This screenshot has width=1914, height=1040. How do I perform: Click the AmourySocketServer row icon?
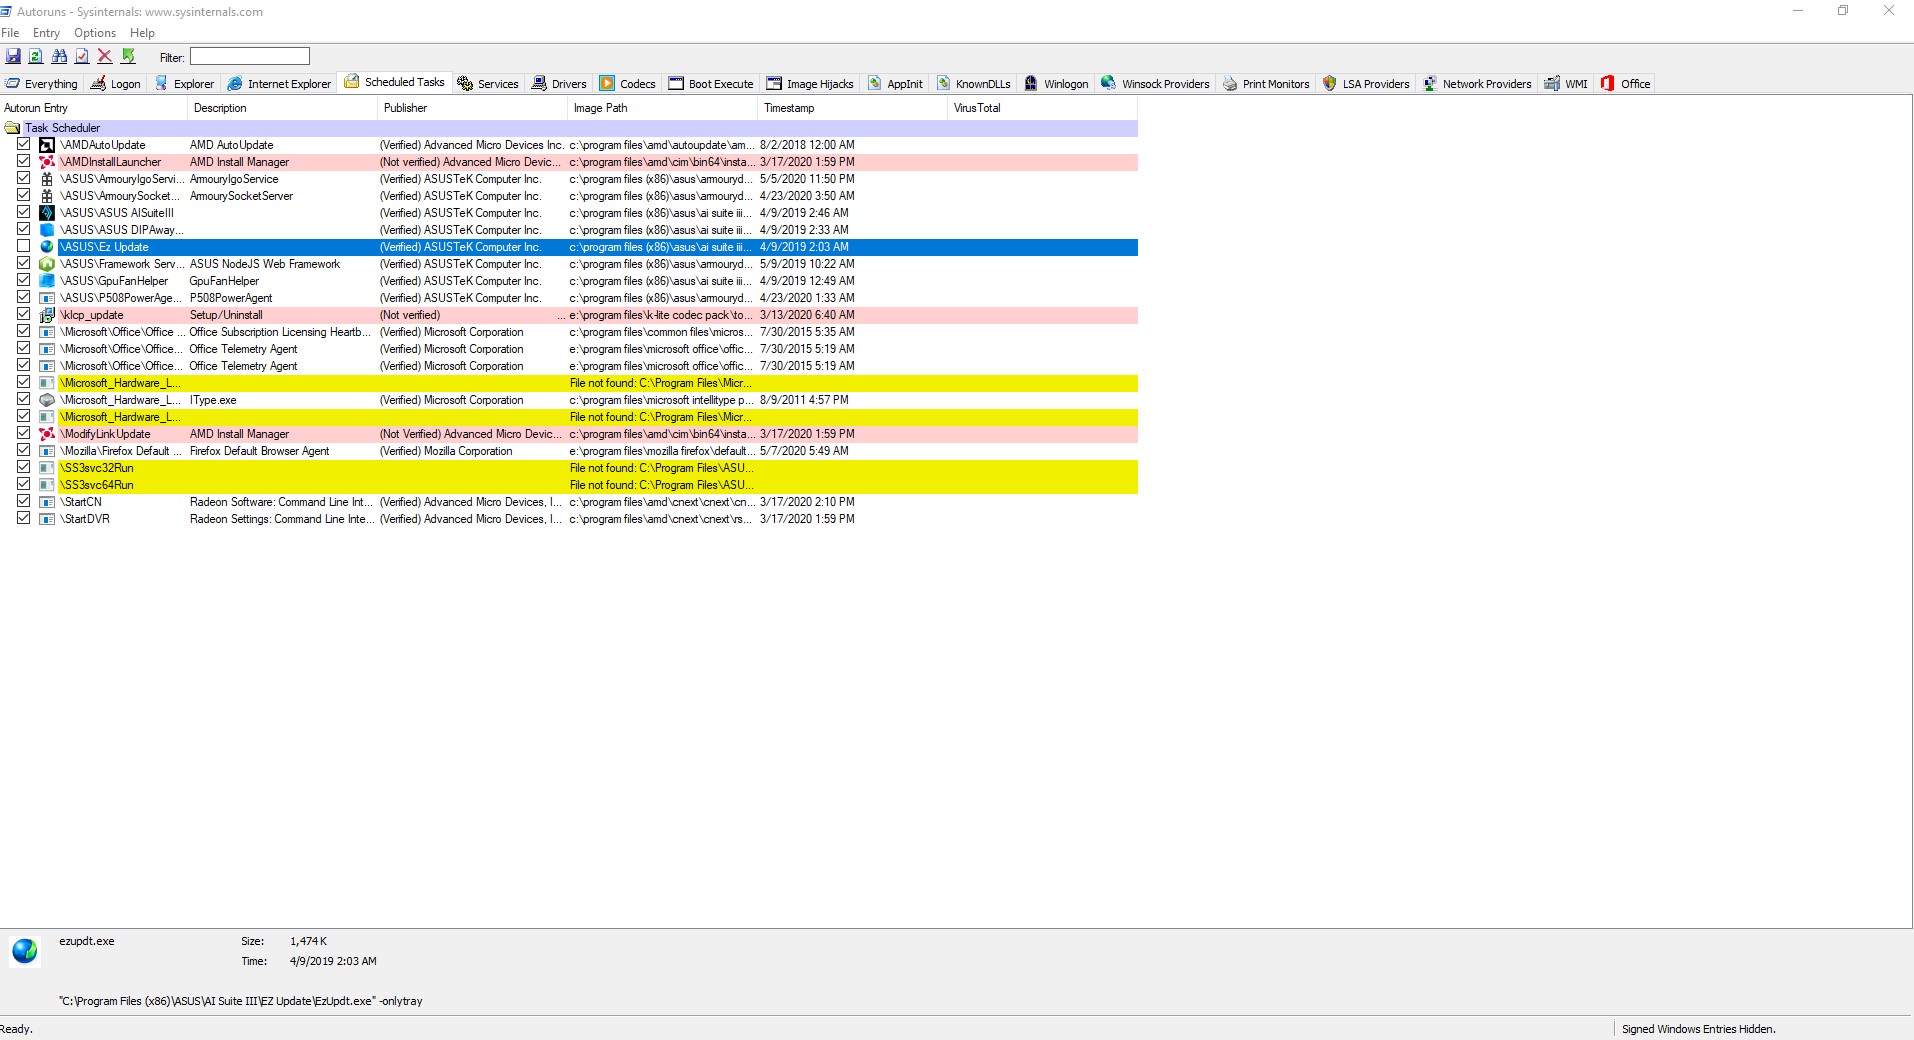[x=47, y=196]
